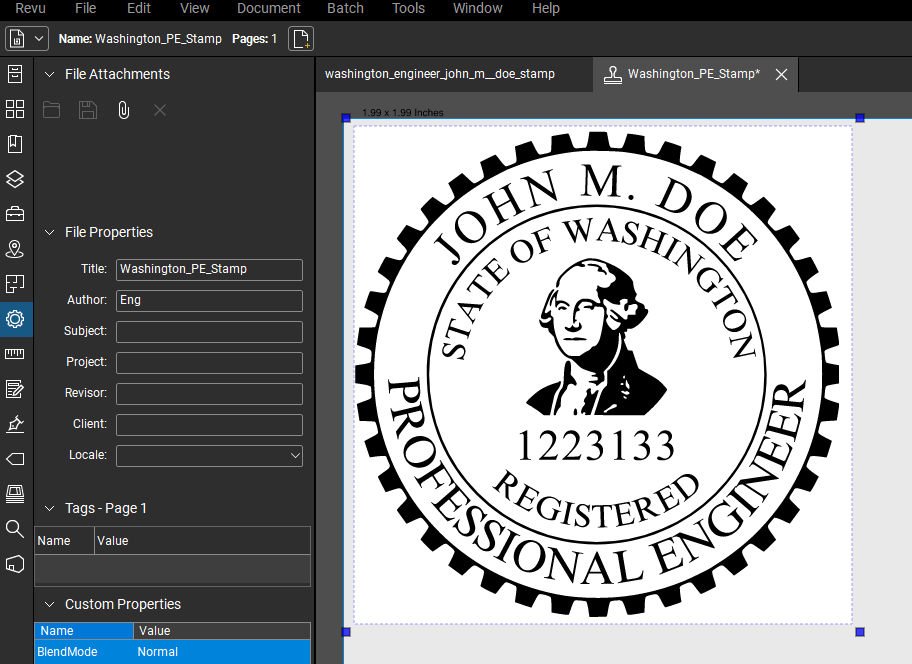Open the 3D Model panel at sidebar bottom

[15, 564]
